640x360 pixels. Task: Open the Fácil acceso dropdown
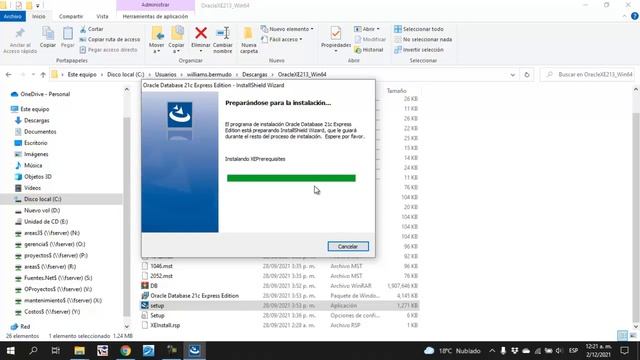pyautogui.click(x=282, y=40)
